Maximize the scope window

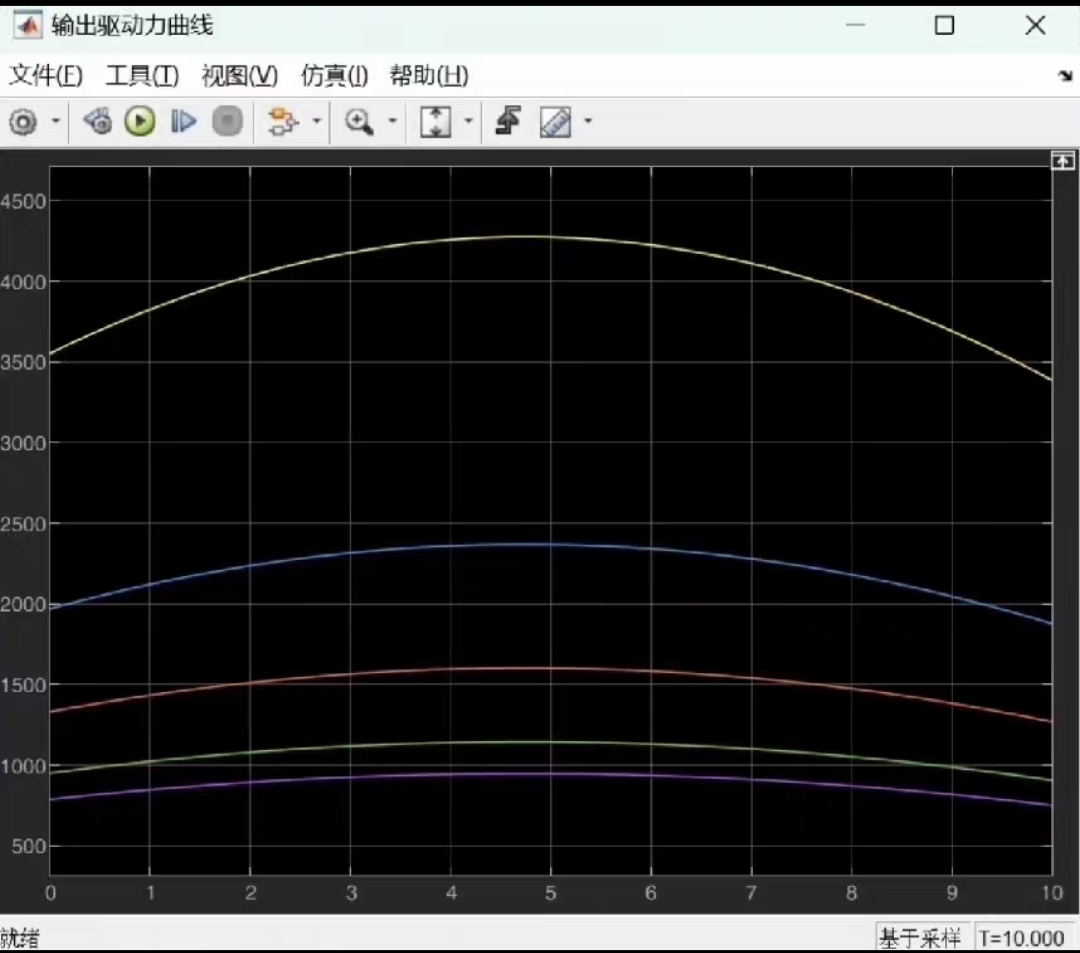pyautogui.click(x=944, y=25)
